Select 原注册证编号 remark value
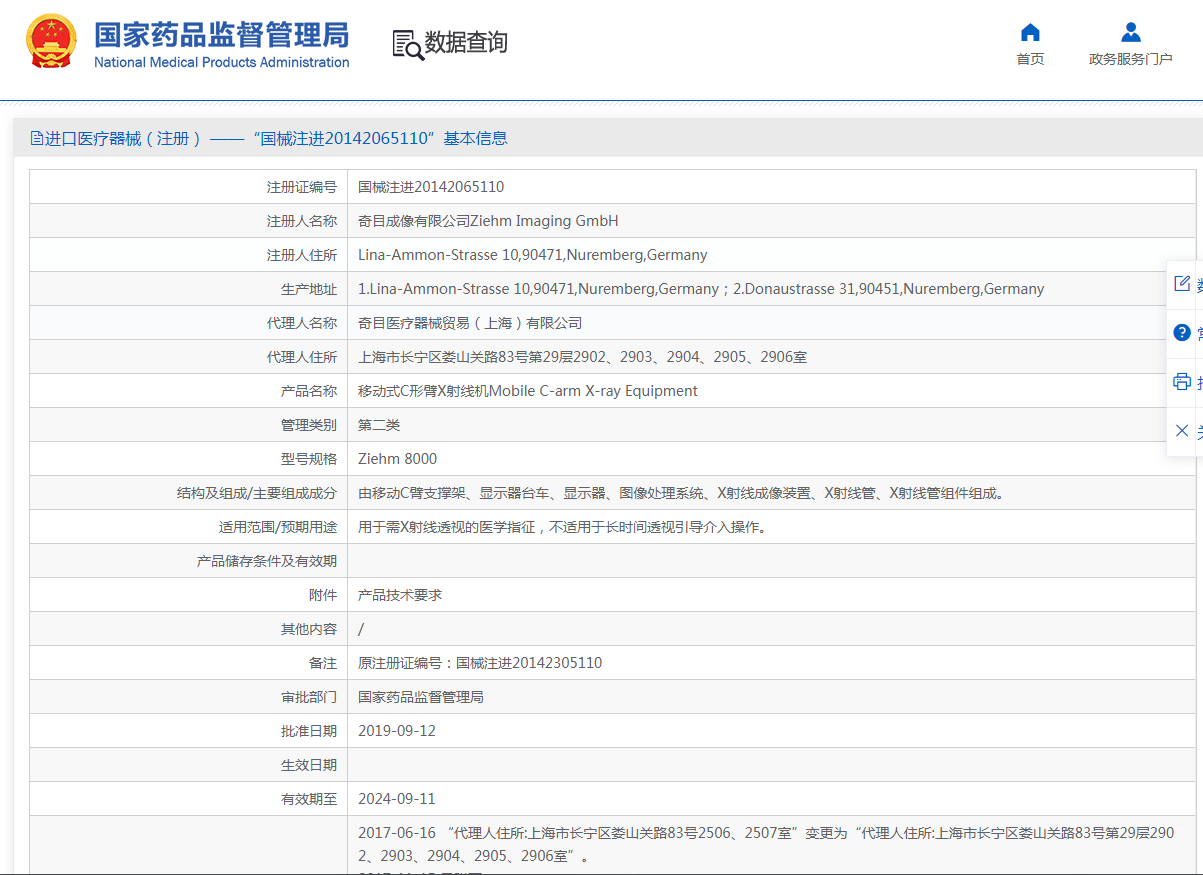 click(x=480, y=663)
